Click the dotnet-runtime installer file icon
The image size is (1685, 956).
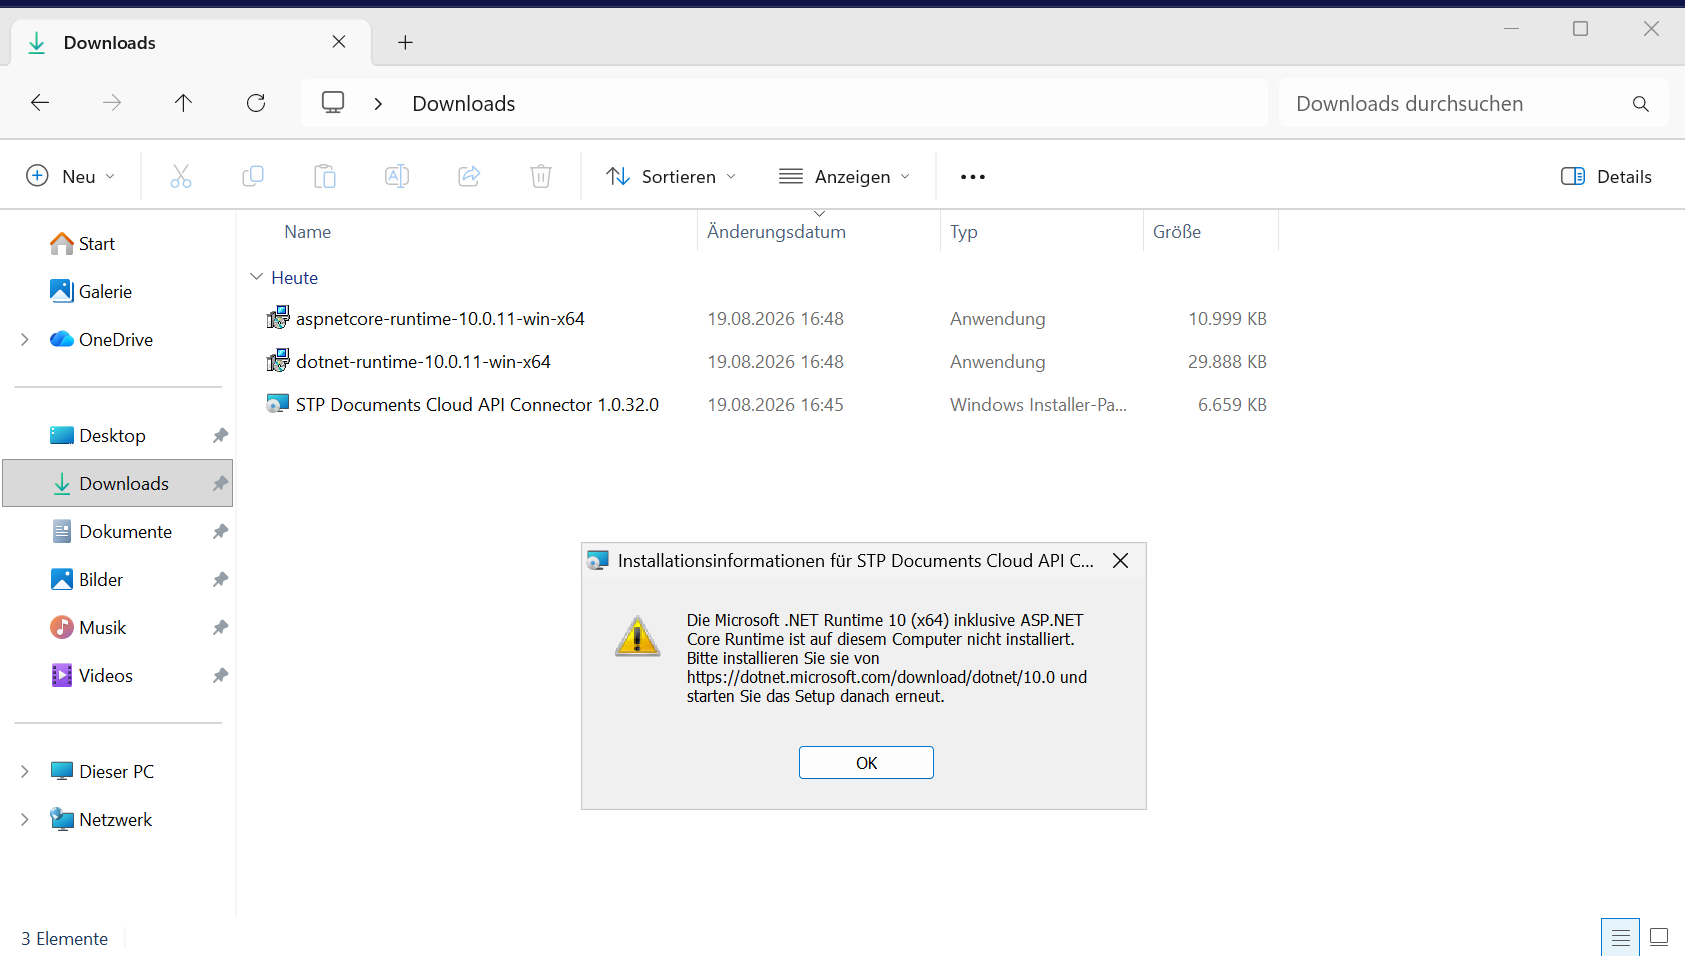278,361
